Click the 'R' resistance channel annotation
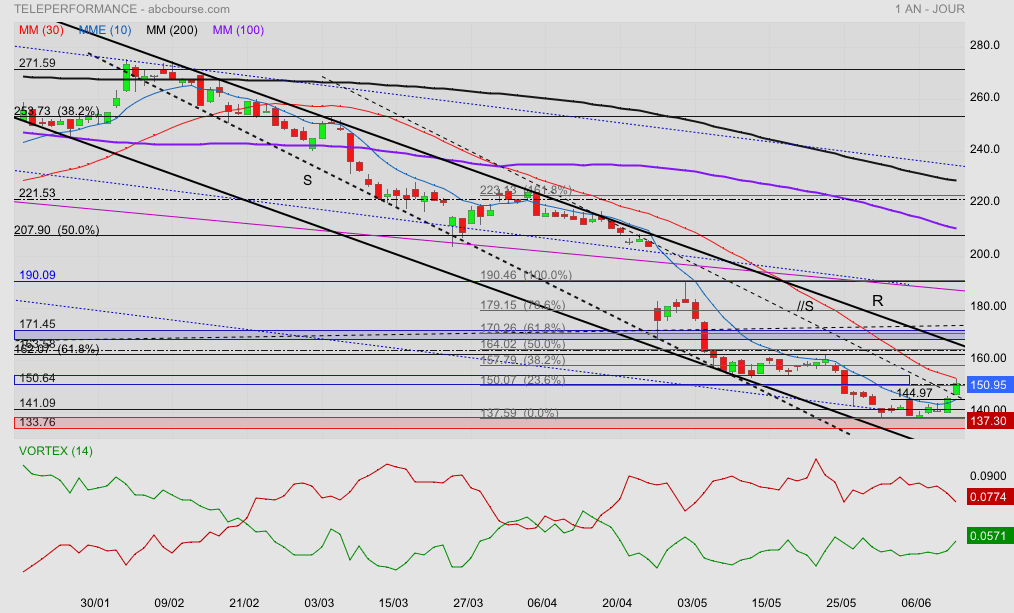 coord(878,301)
